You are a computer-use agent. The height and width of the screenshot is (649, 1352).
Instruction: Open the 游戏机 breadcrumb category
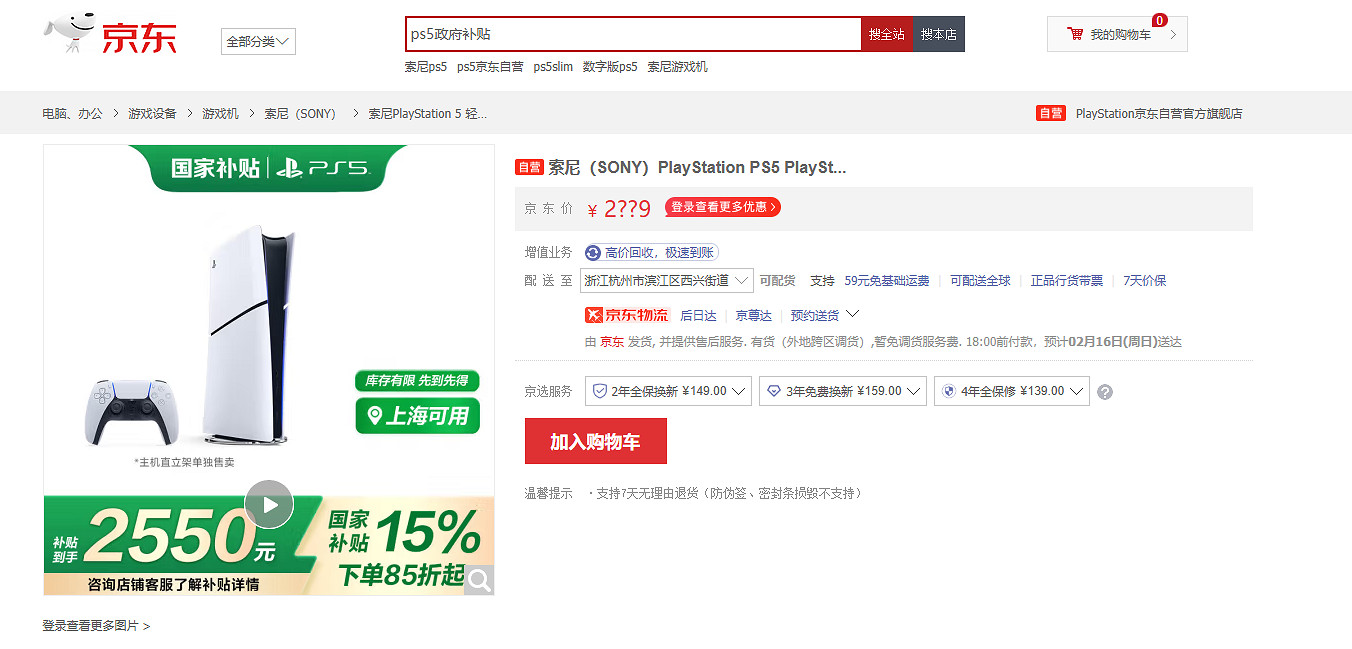tap(219, 113)
